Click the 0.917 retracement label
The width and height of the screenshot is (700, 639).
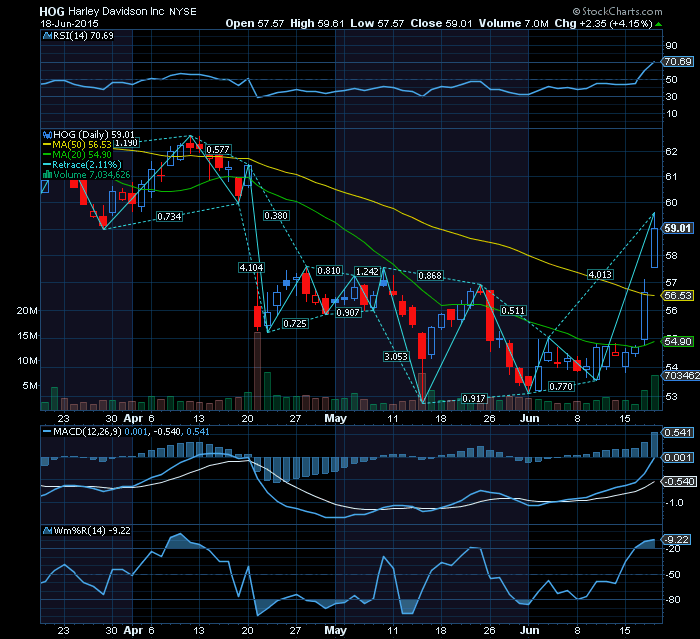click(x=474, y=398)
